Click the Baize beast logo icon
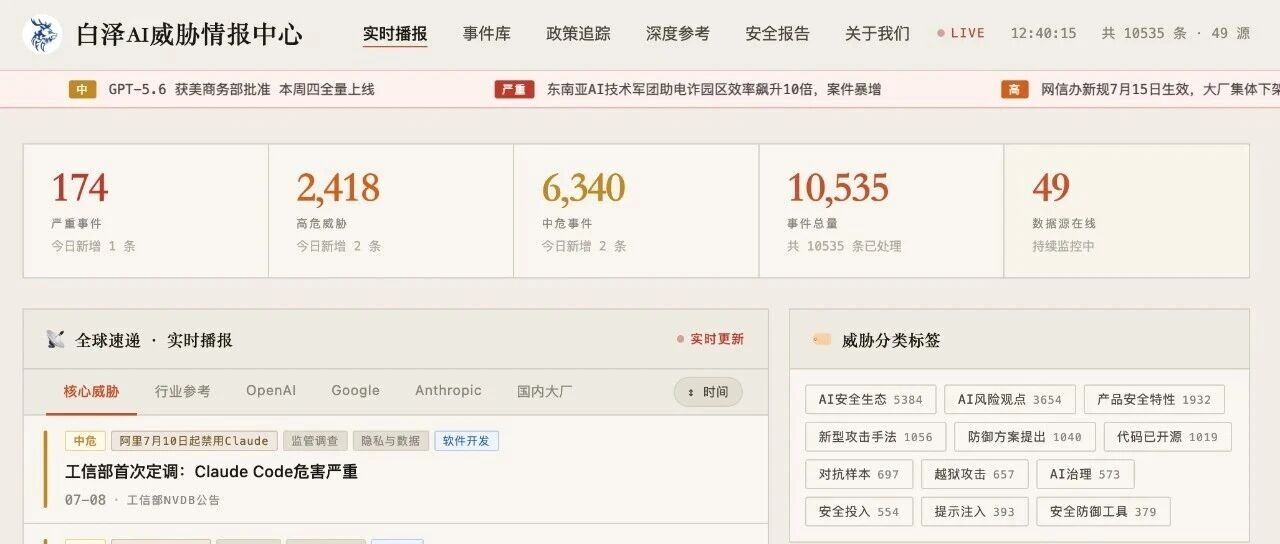 42,35
